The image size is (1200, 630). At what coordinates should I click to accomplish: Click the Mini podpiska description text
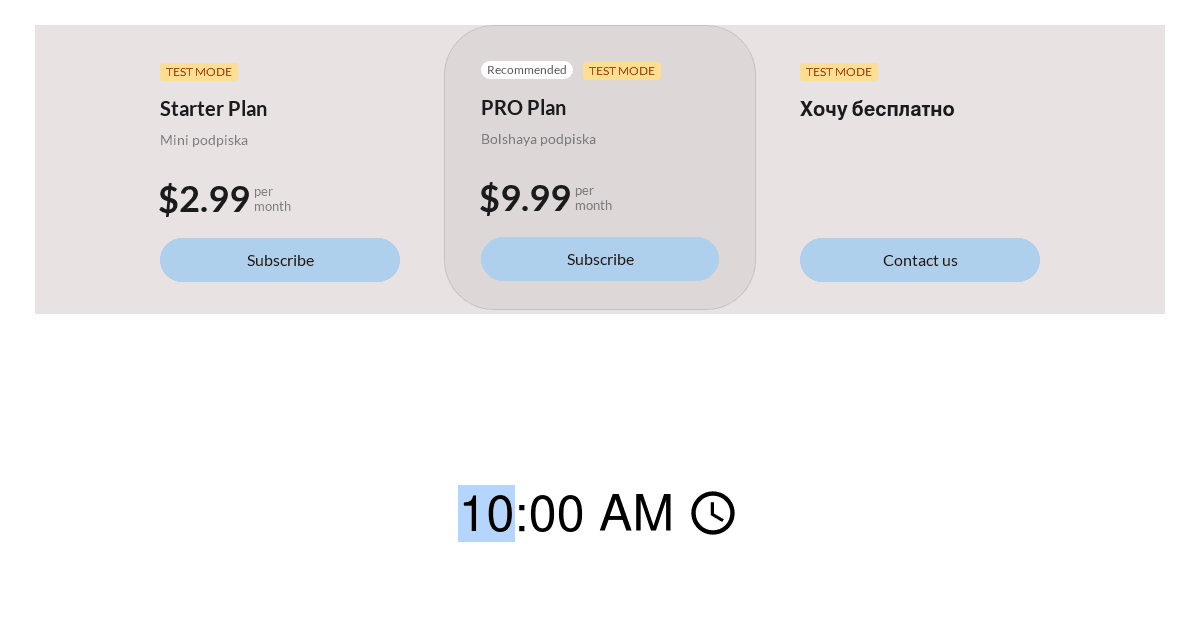pos(204,140)
